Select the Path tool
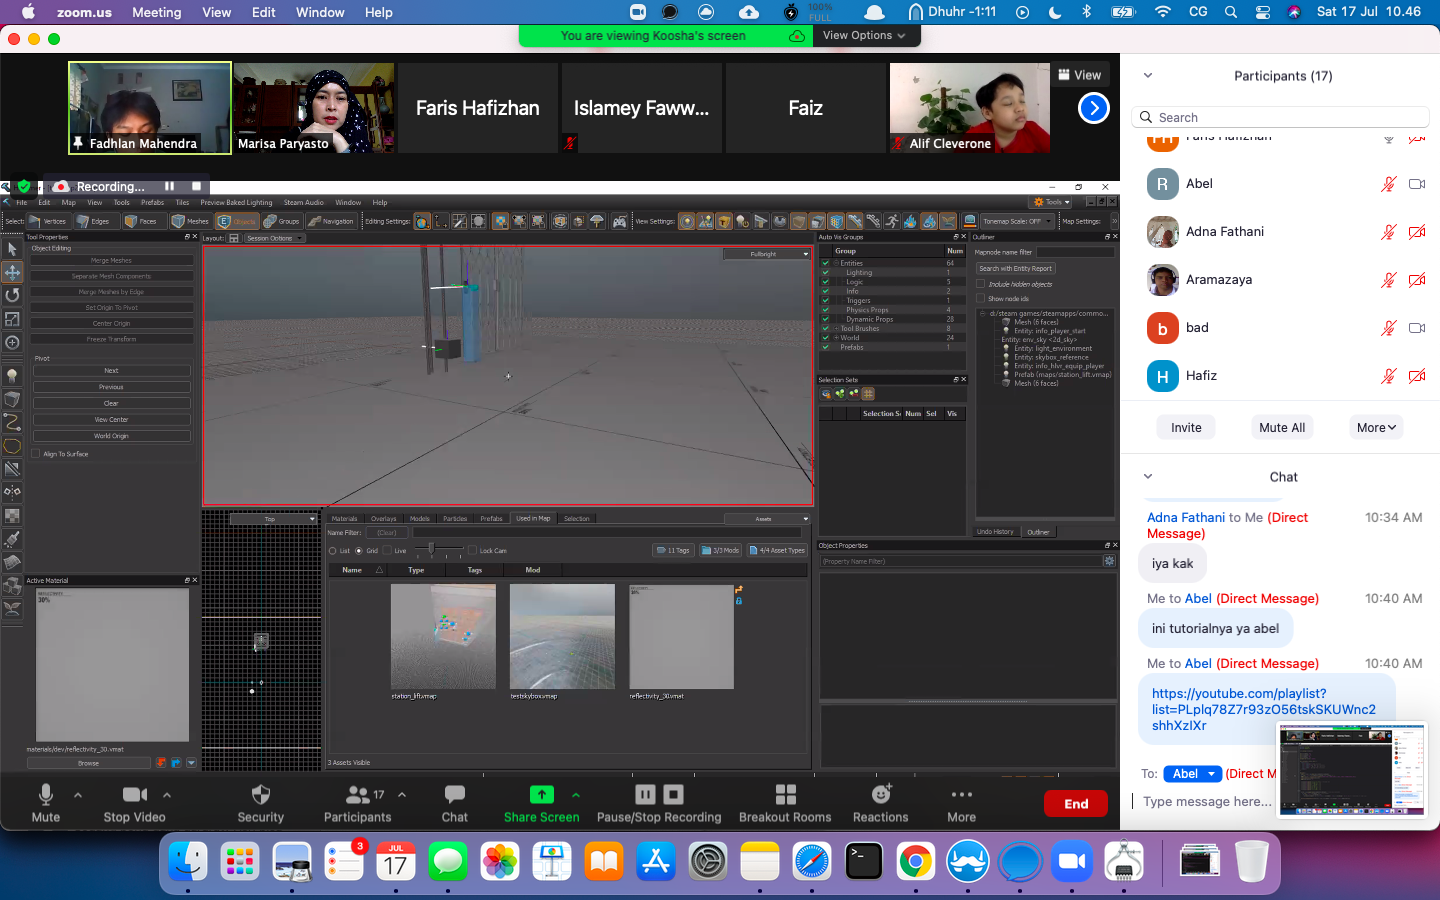The width and height of the screenshot is (1440, 900). click(12, 422)
